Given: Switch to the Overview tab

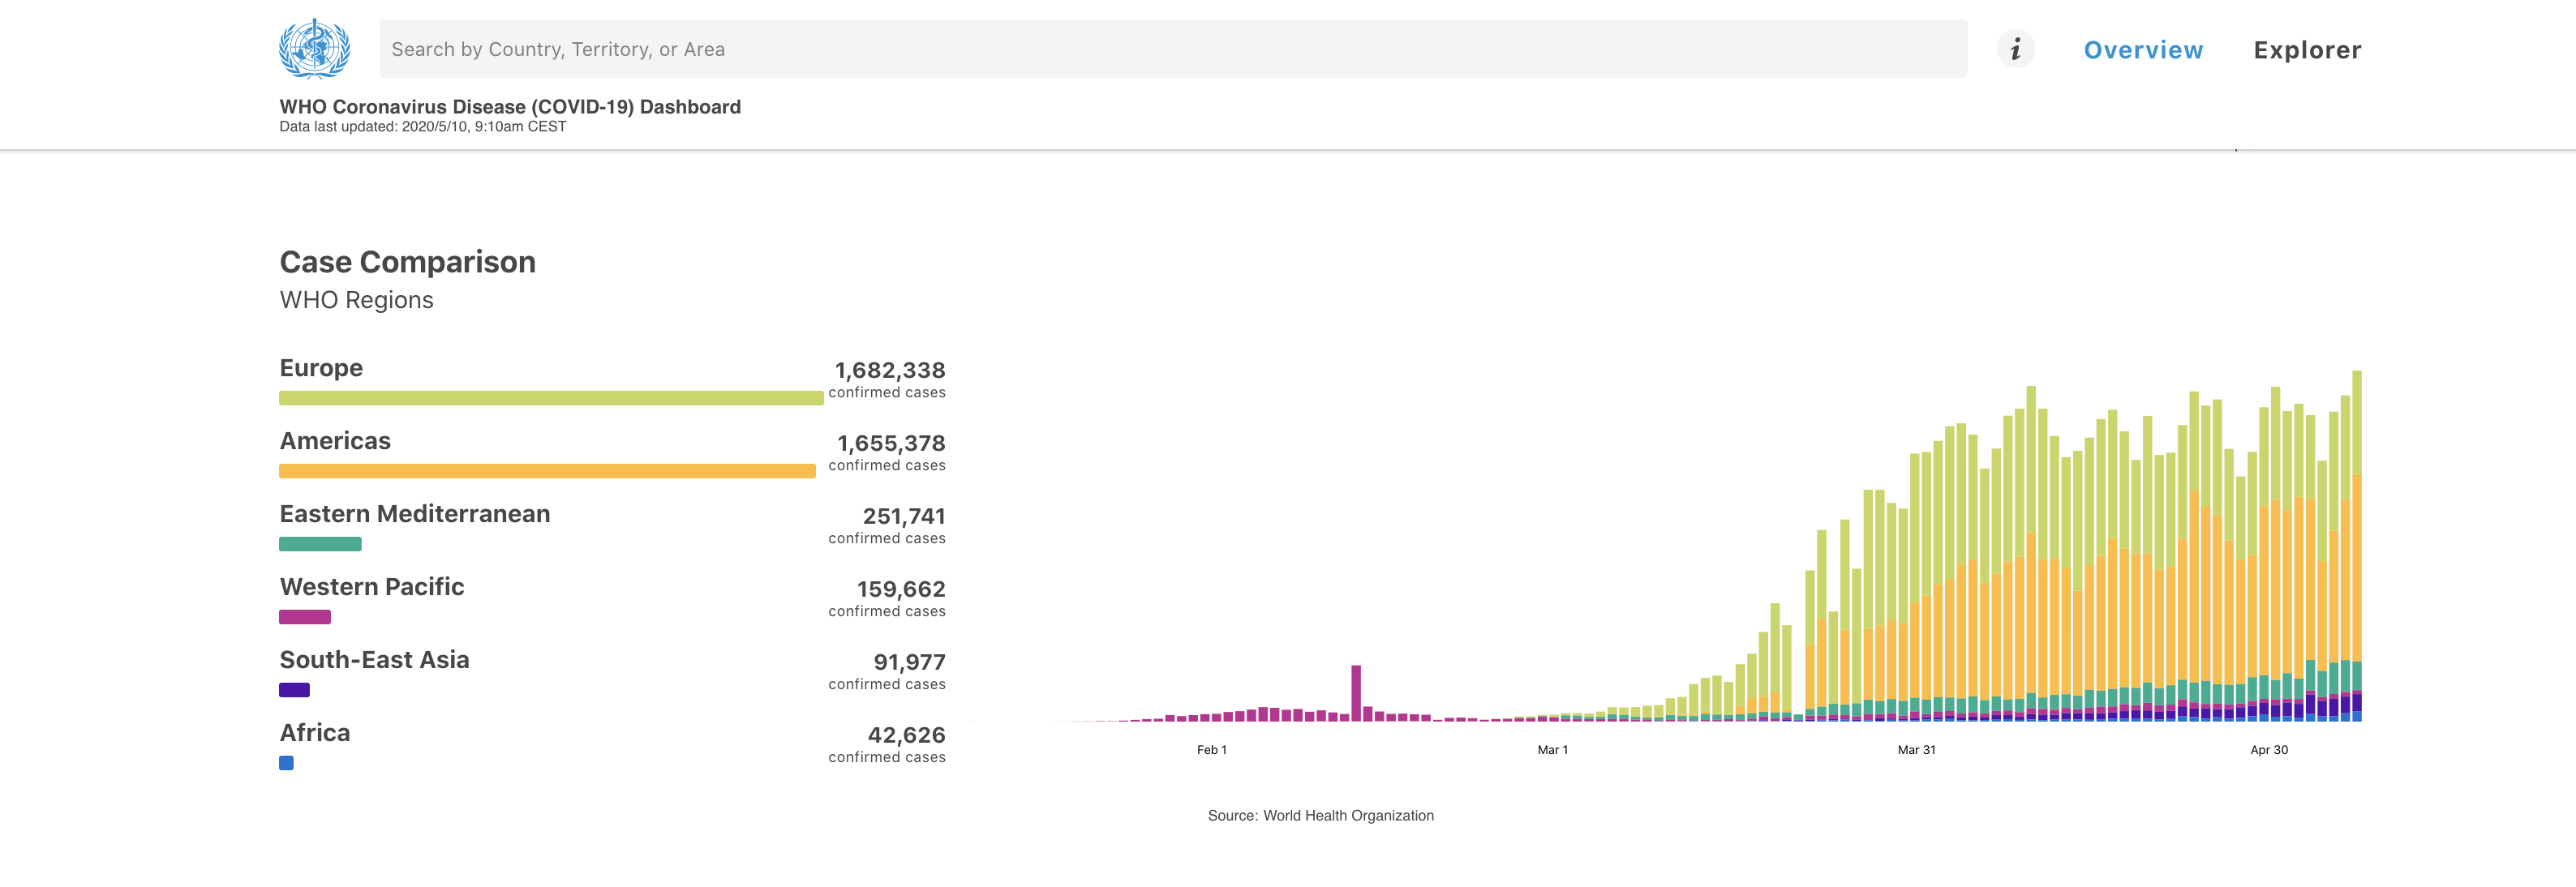Looking at the screenshot, I should (2142, 50).
